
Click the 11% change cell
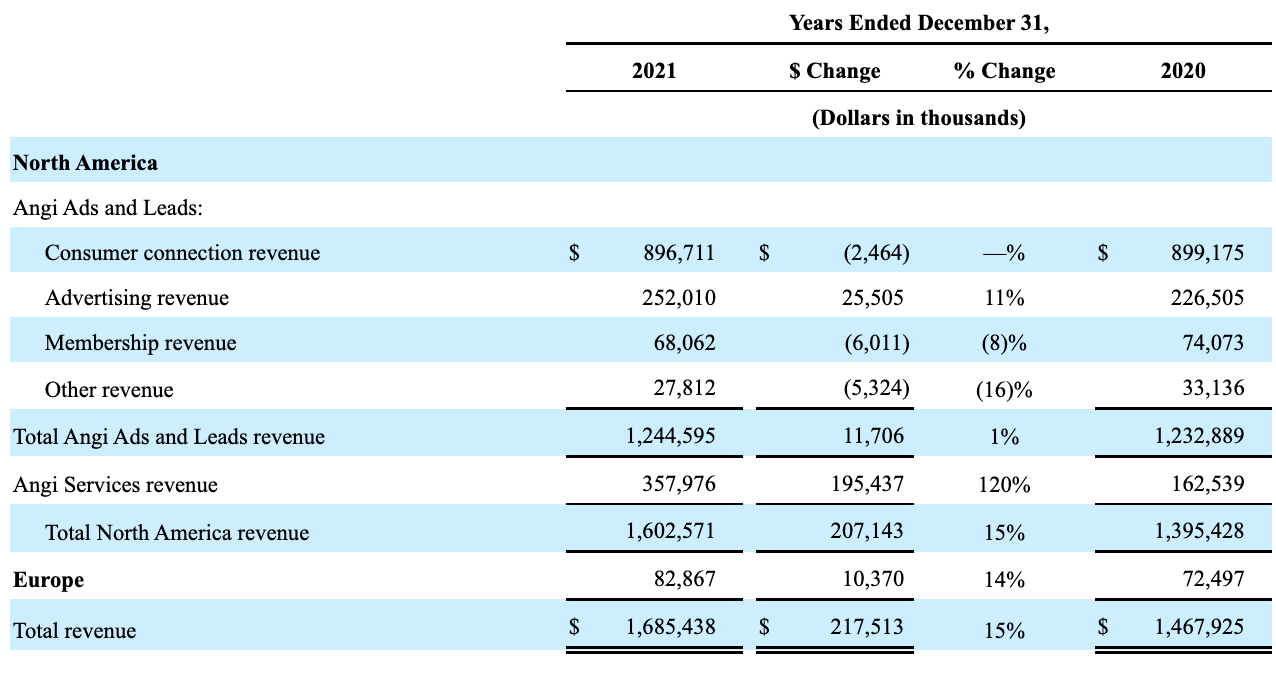[x=1004, y=298]
